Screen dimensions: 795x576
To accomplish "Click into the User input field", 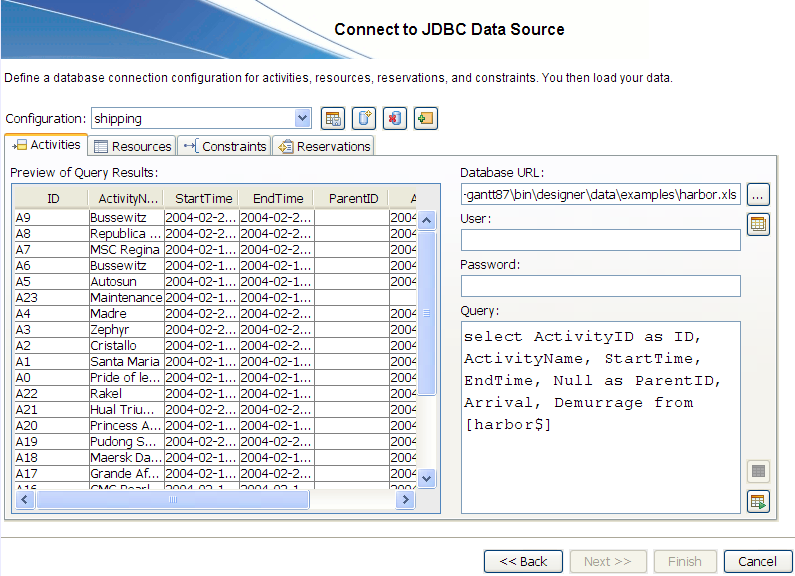I will click(x=600, y=240).
